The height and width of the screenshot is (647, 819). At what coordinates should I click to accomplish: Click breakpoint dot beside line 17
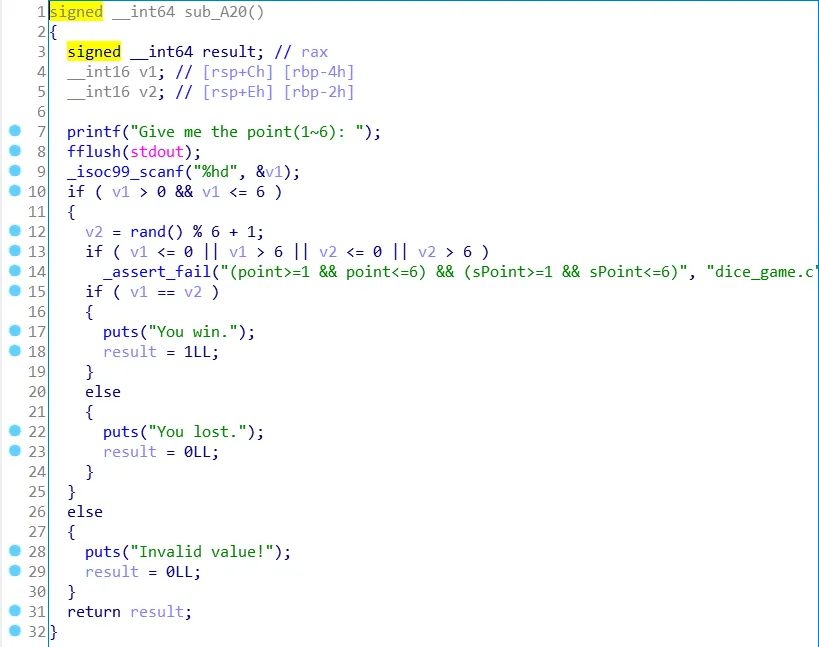click(x=15, y=331)
